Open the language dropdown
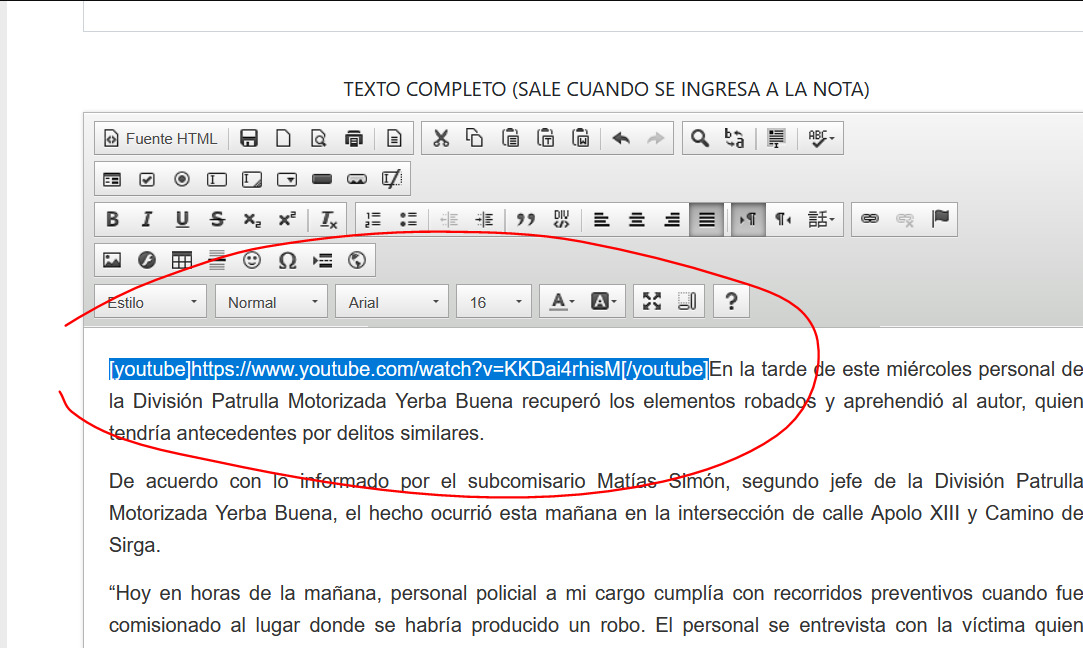Image resolution: width=1083 pixels, height=648 pixels. coord(821,220)
